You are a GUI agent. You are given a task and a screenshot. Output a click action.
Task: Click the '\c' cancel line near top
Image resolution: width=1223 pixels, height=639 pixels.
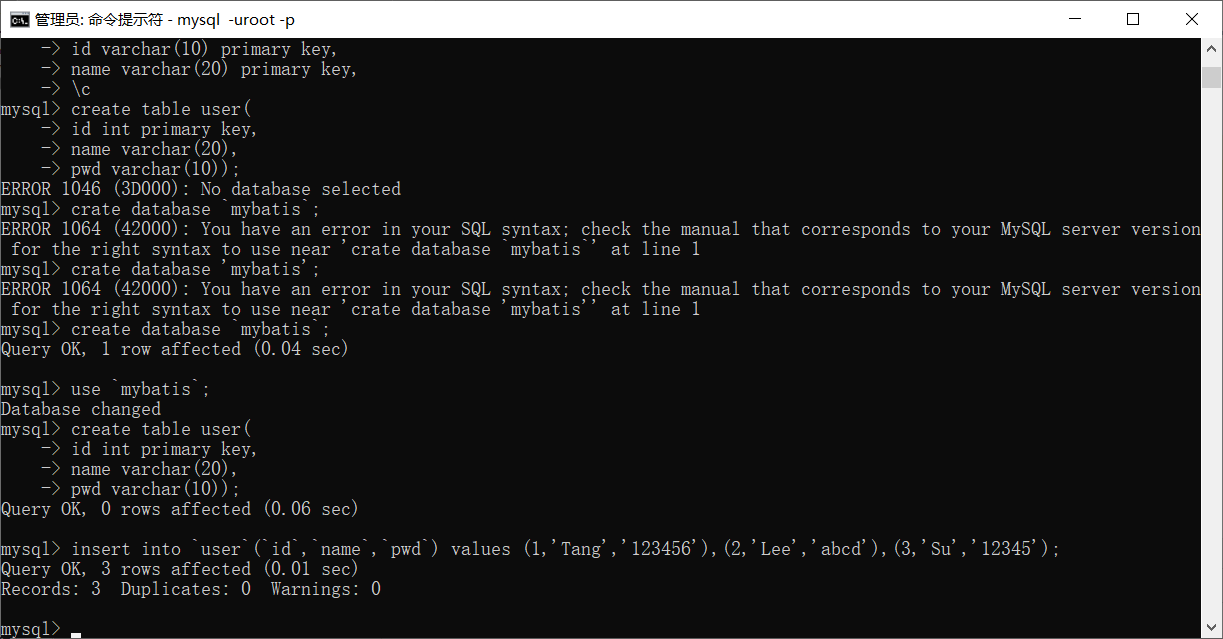(x=81, y=89)
